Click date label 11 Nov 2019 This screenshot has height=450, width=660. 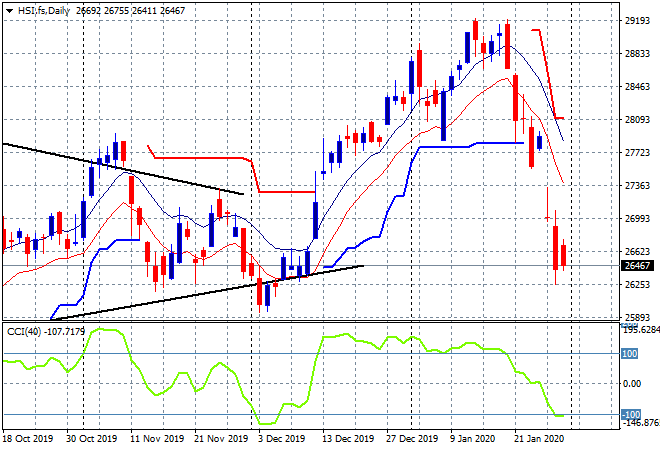[157, 439]
